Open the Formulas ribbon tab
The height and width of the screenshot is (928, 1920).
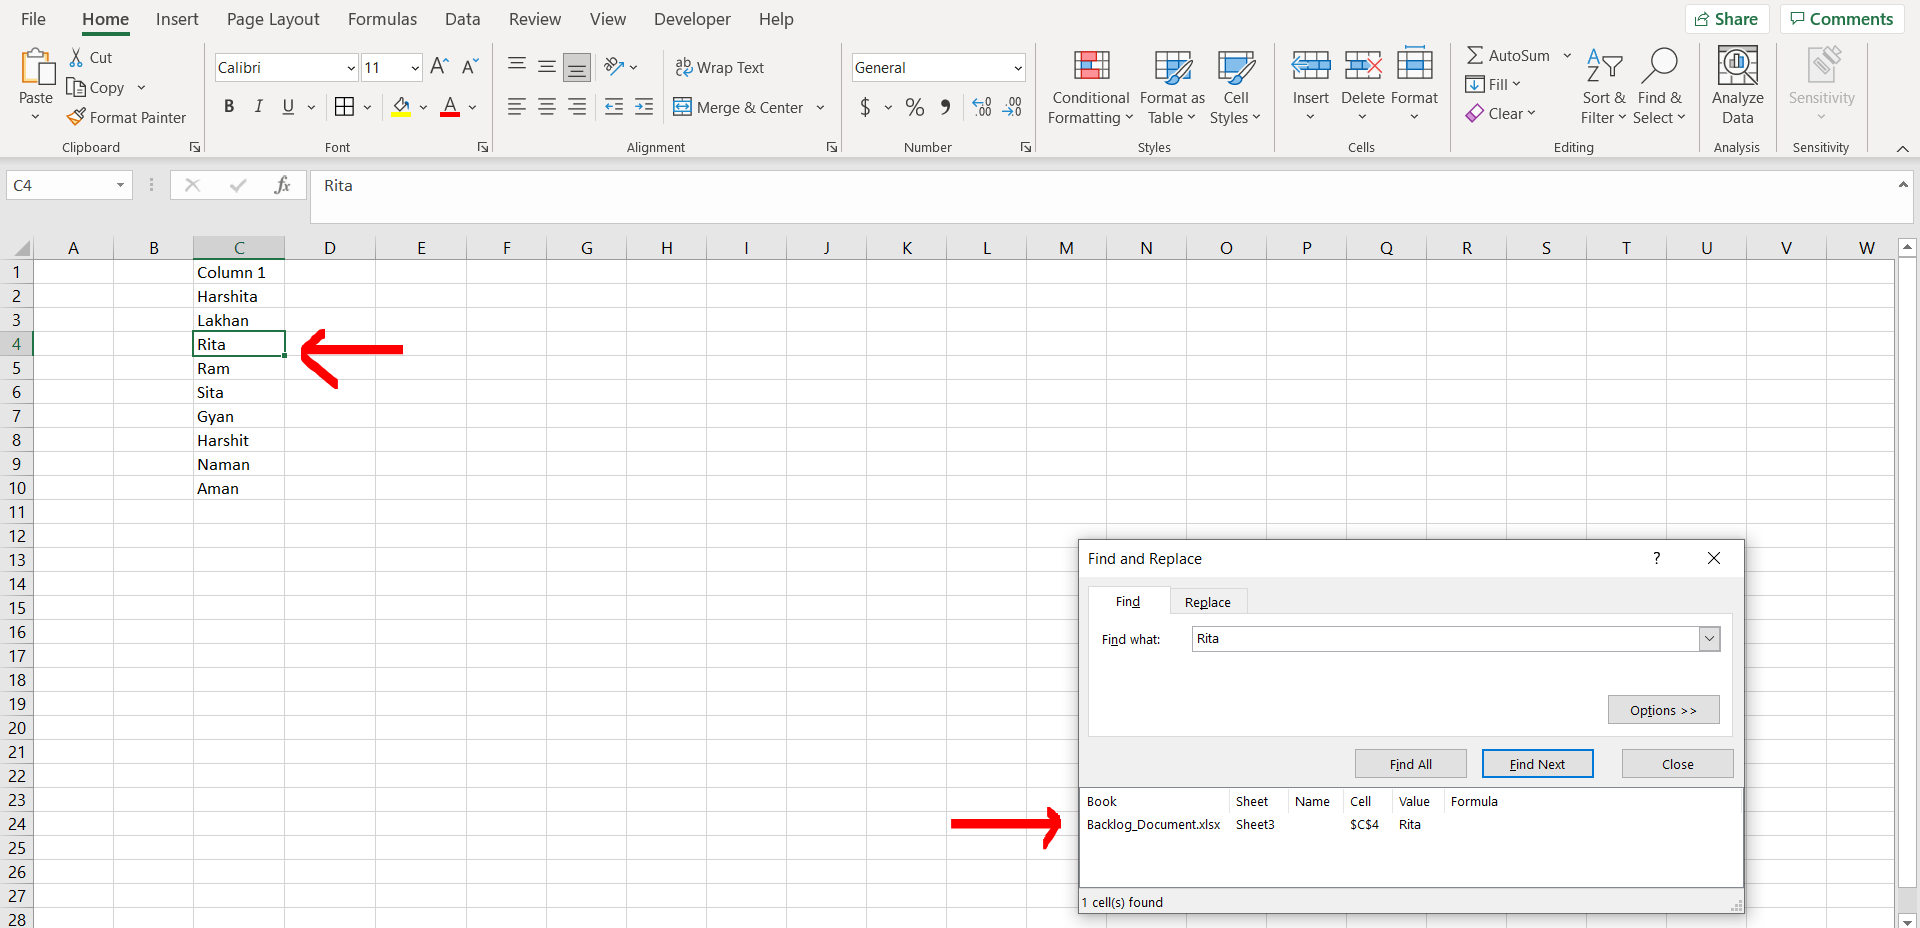coord(382,19)
